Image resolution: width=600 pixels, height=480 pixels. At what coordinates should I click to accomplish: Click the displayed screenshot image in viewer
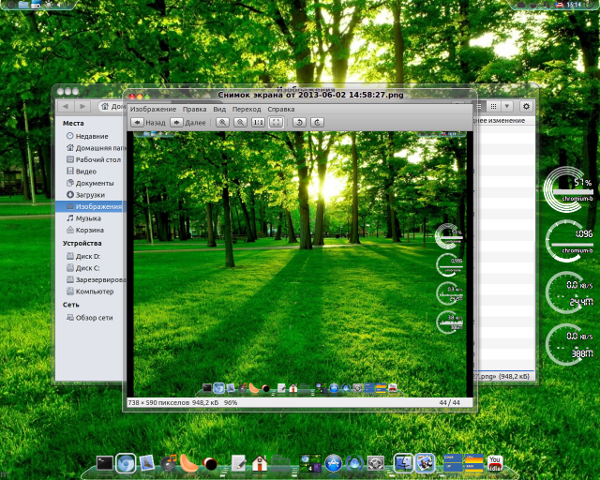[x=300, y=264]
